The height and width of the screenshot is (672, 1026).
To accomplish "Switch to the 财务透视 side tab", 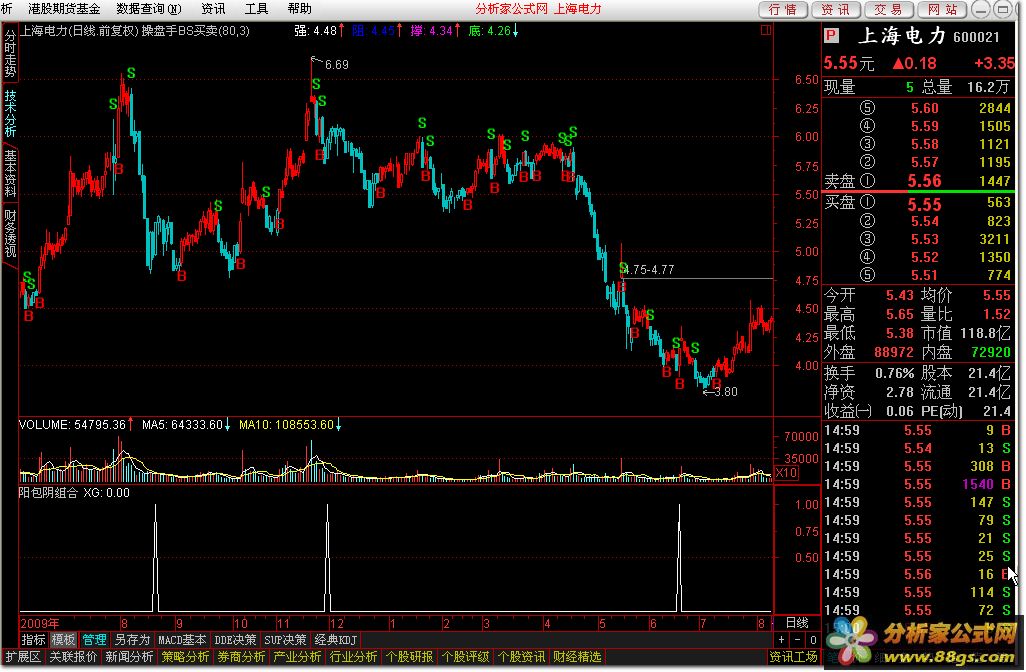I will click(x=10, y=233).
